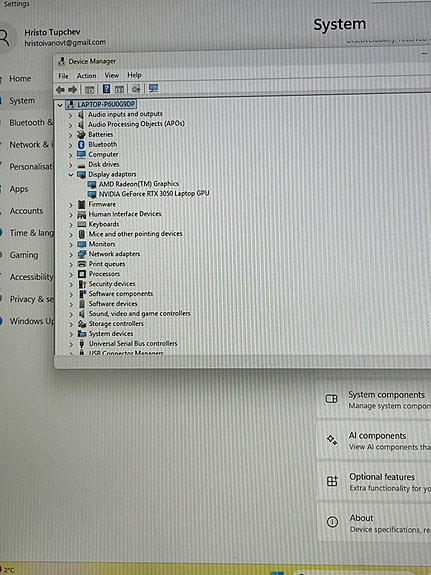Click the AI components sparkle icon
The width and height of the screenshot is (431, 575).
coord(332,439)
